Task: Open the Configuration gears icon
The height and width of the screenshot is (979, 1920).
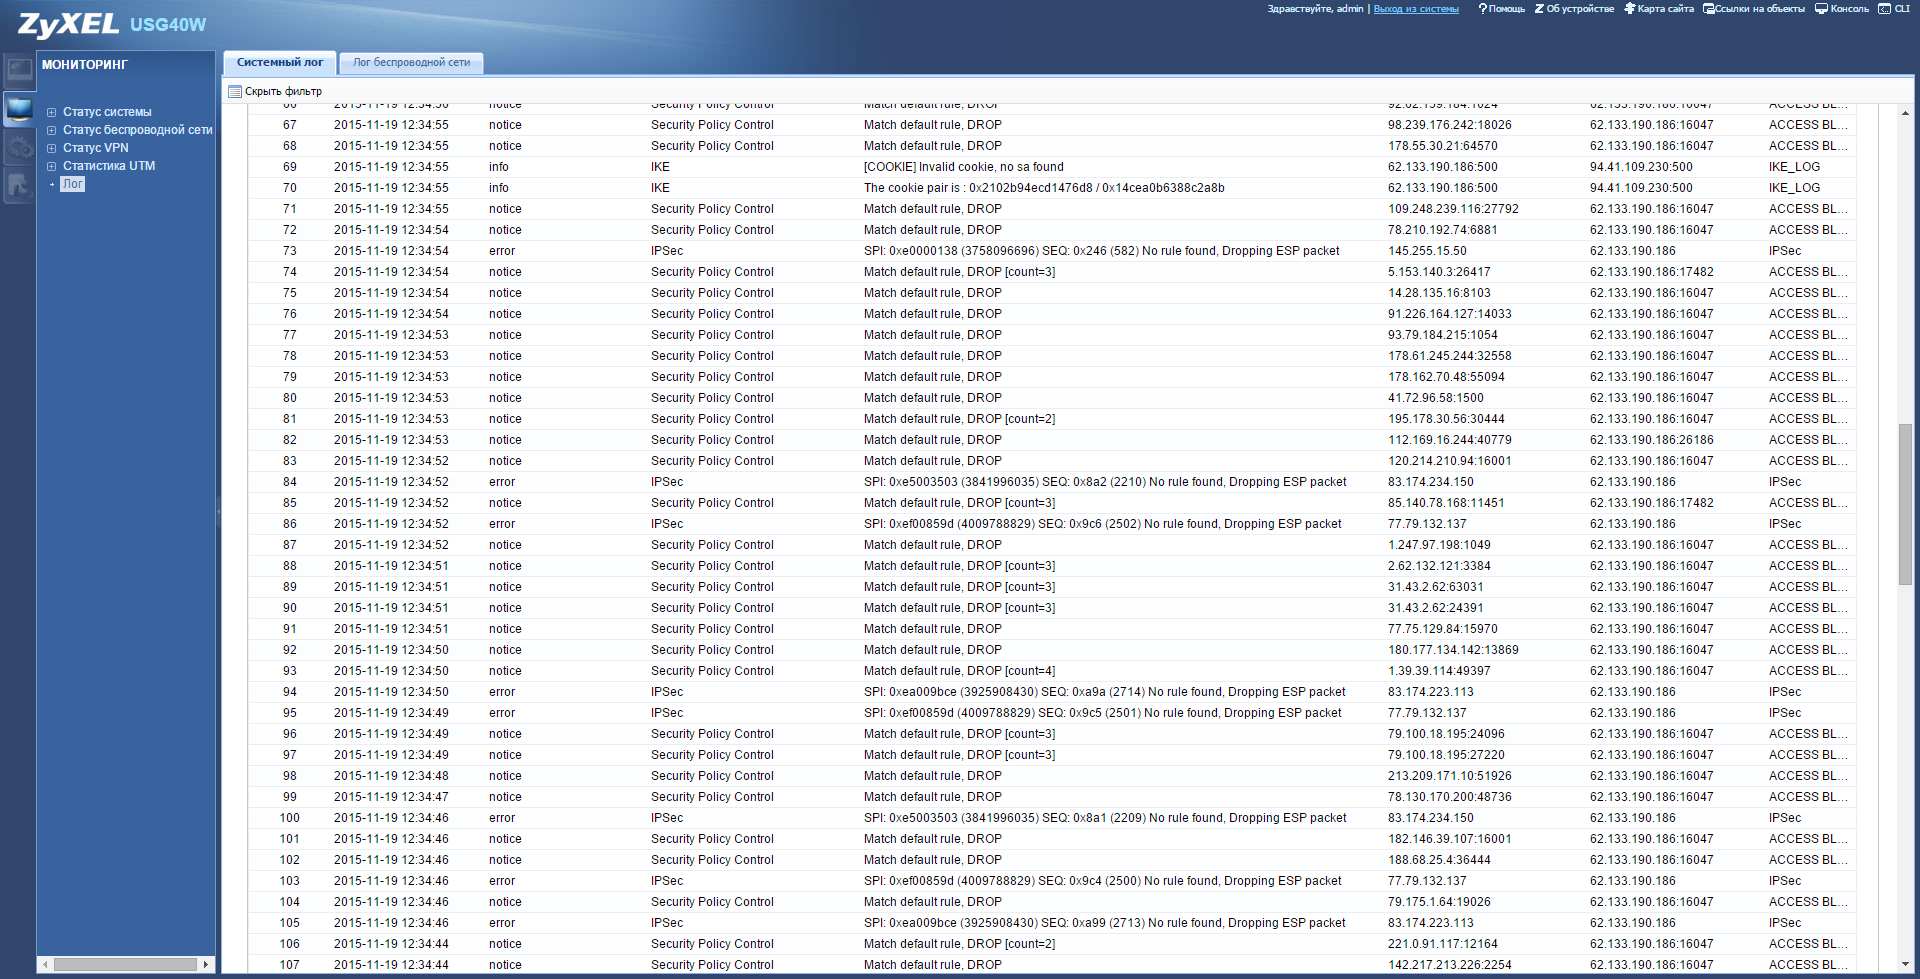Action: click(19, 147)
